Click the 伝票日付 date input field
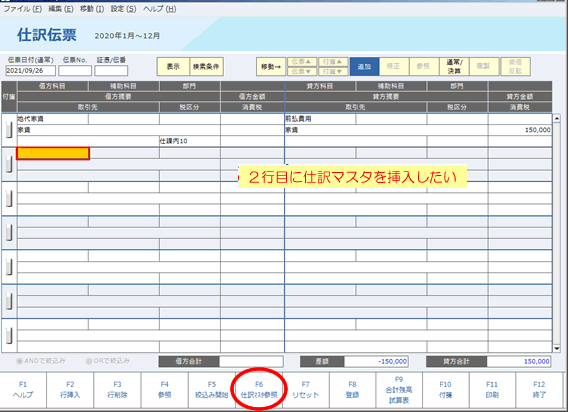 (x=30, y=71)
